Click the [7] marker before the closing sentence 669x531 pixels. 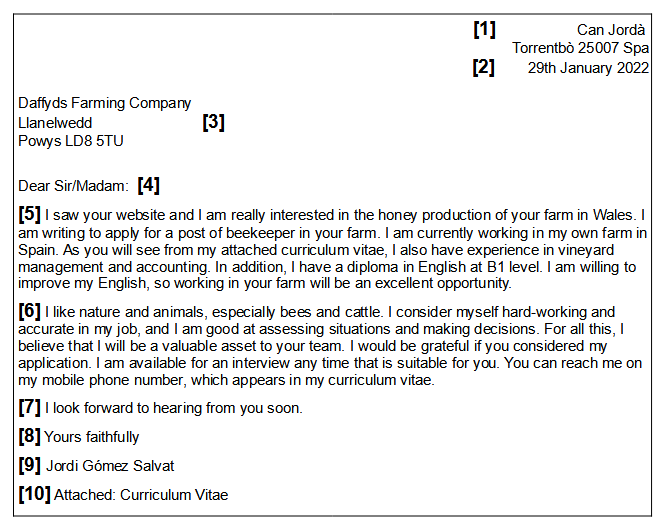coord(30,407)
